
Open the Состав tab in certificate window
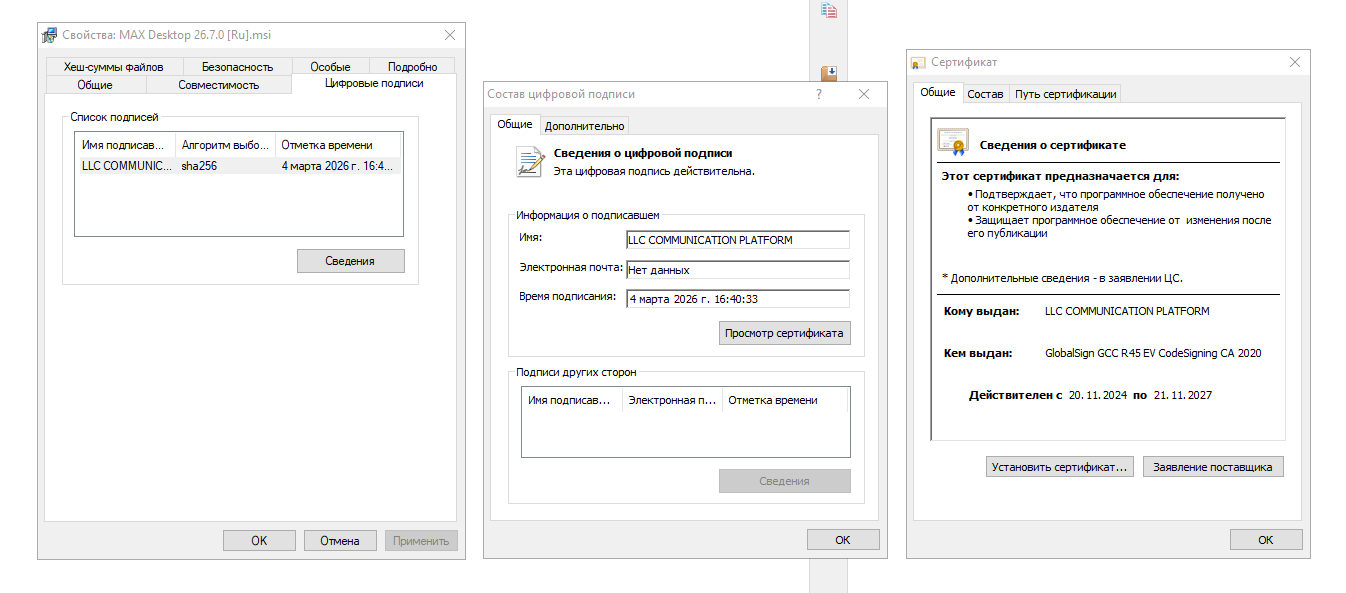[x=985, y=94]
